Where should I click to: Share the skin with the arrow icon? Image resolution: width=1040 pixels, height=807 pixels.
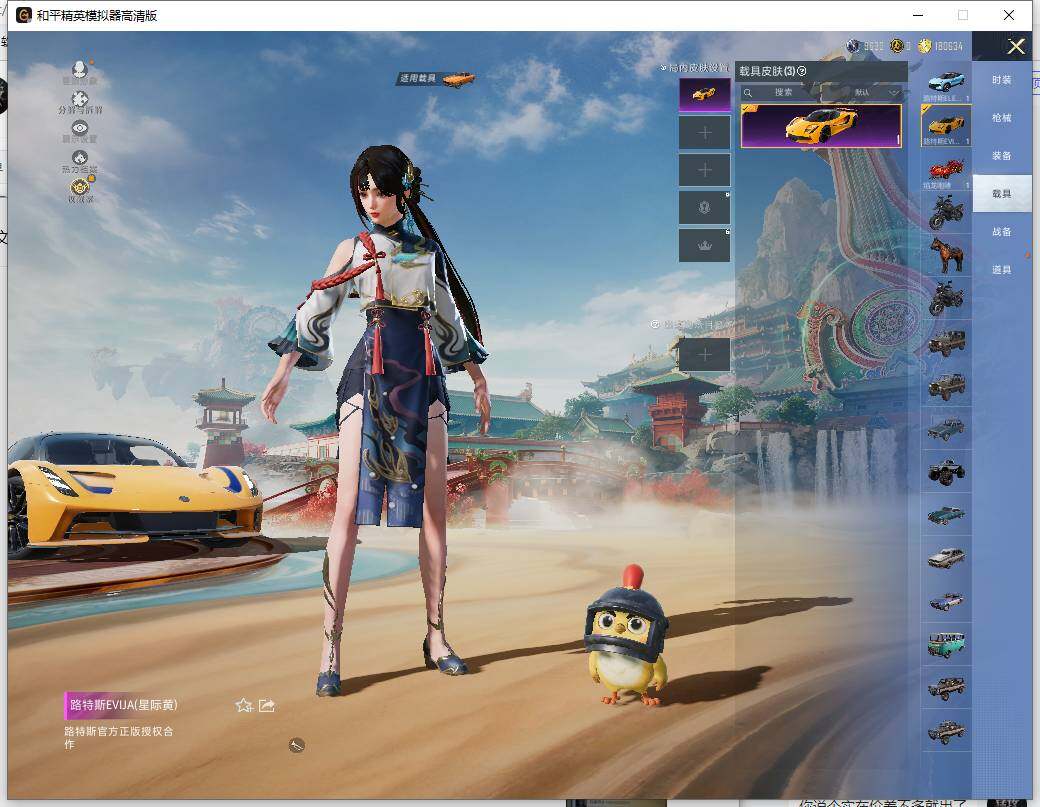pos(267,706)
